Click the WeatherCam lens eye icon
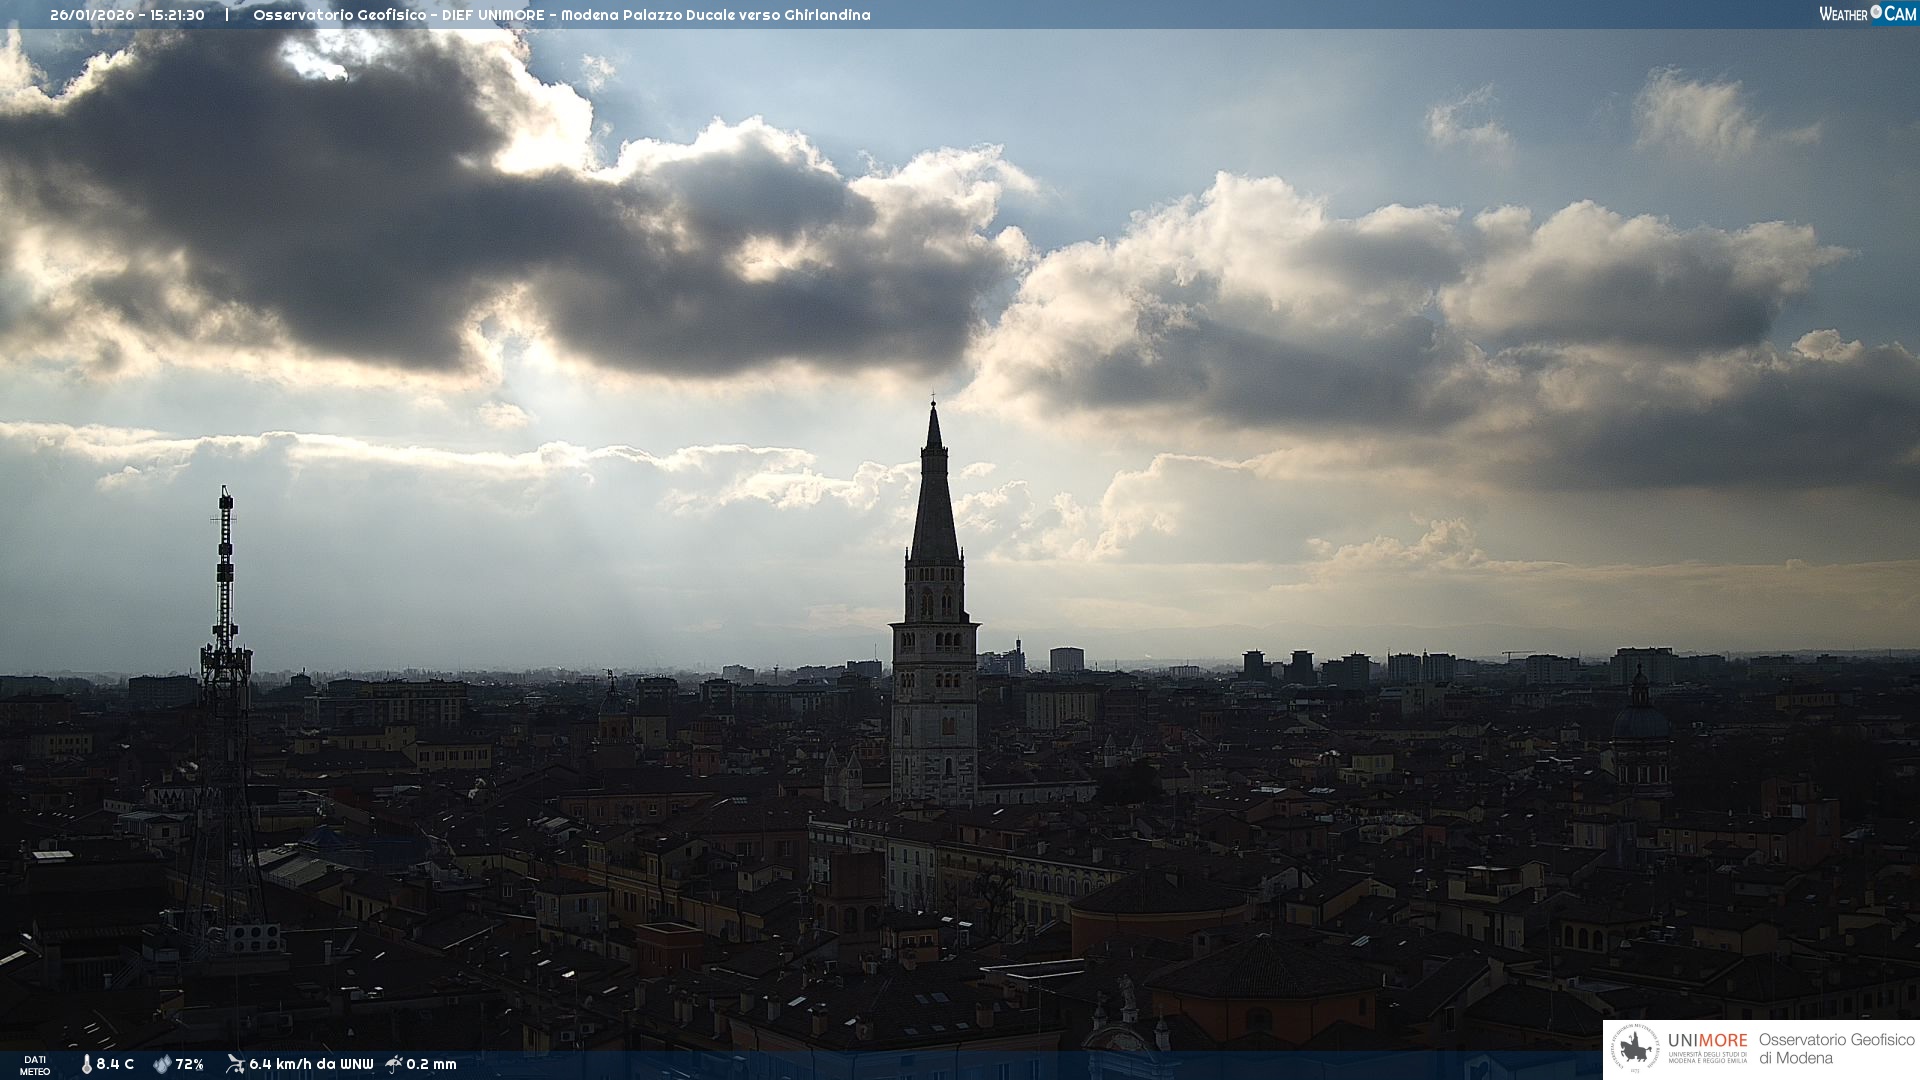Image resolution: width=1920 pixels, height=1080 pixels. click(x=1876, y=12)
